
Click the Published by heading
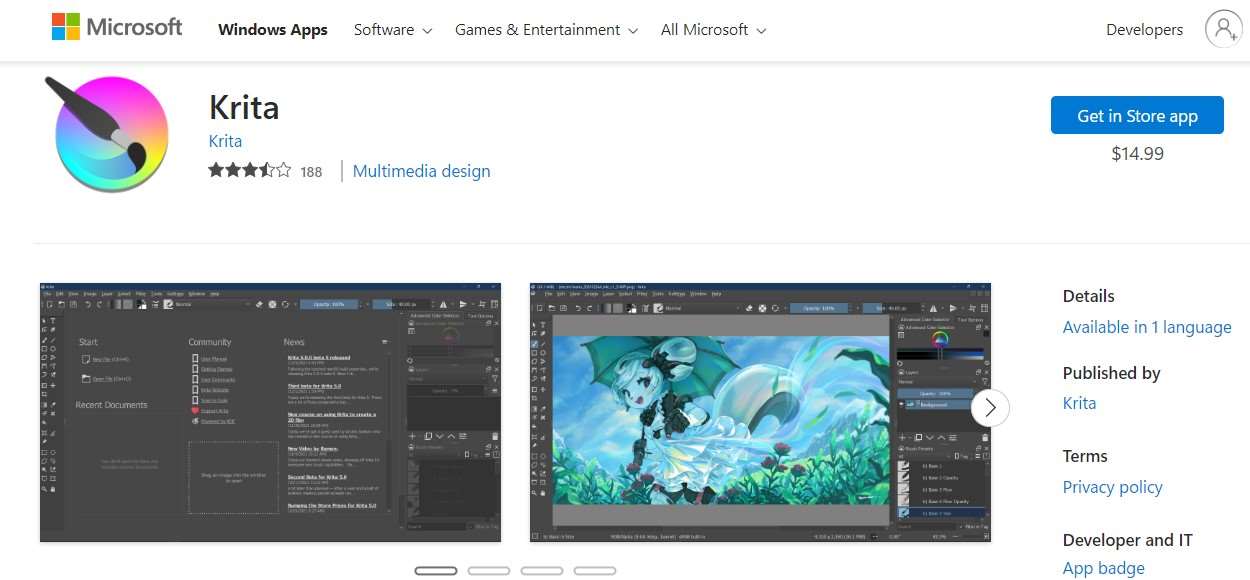click(1111, 373)
